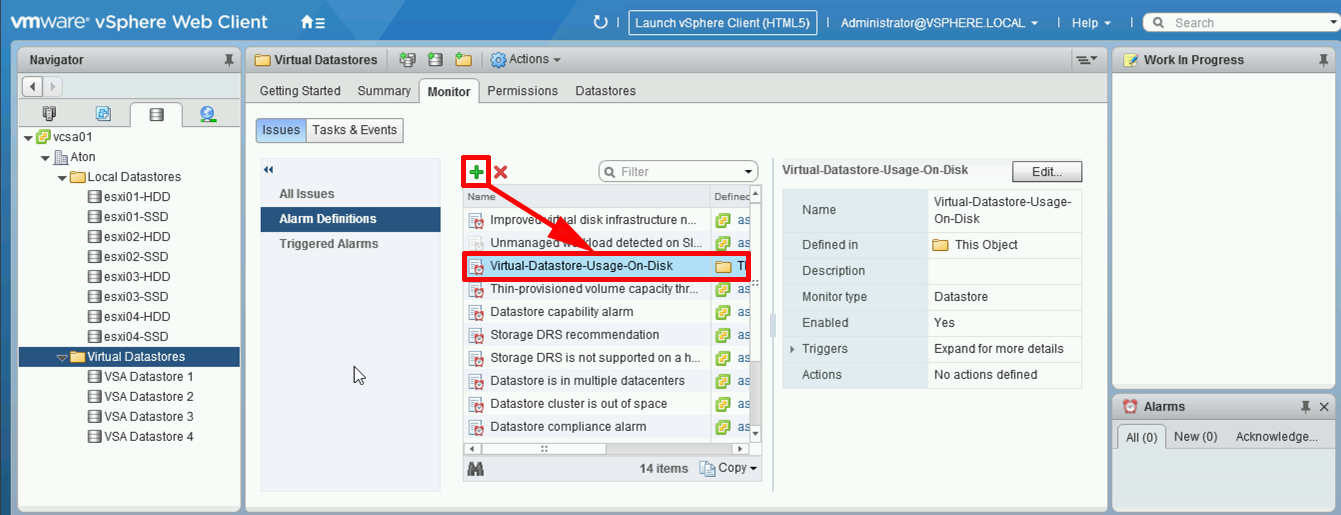Open the Getting Started tab
Viewport: 1341px width, 515px height.
pos(300,91)
